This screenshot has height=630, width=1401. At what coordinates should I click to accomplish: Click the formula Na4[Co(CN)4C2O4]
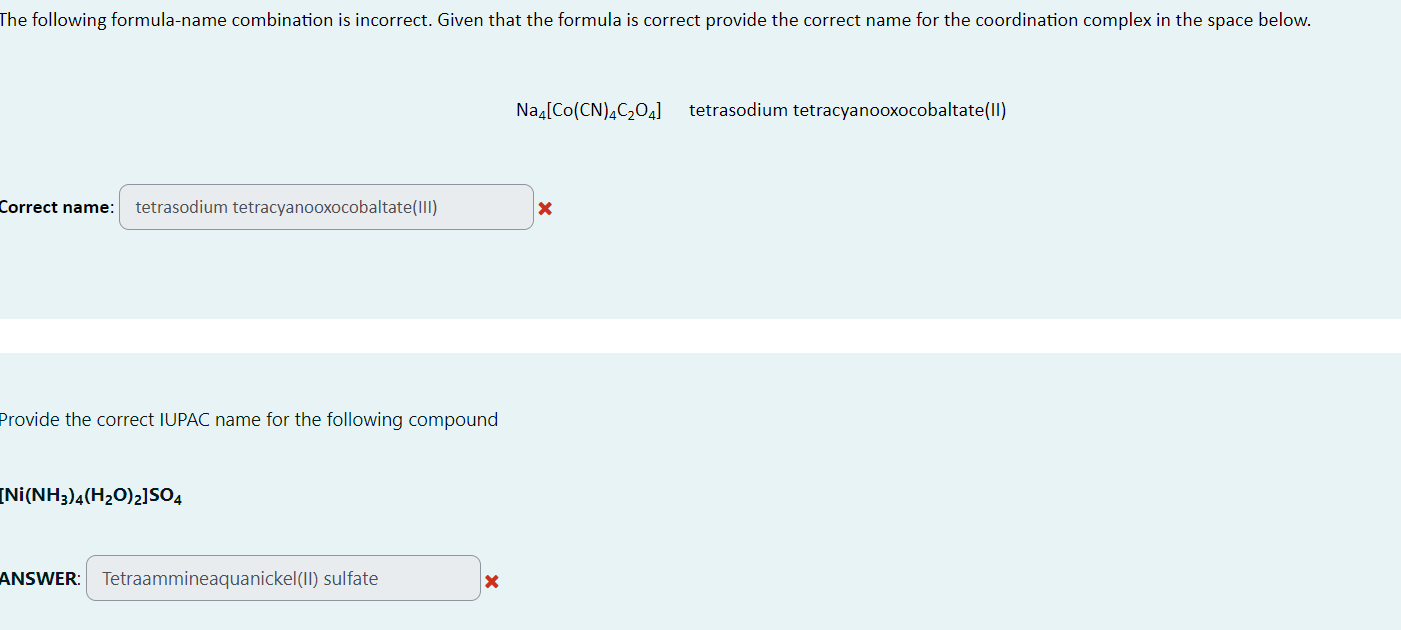coord(588,109)
